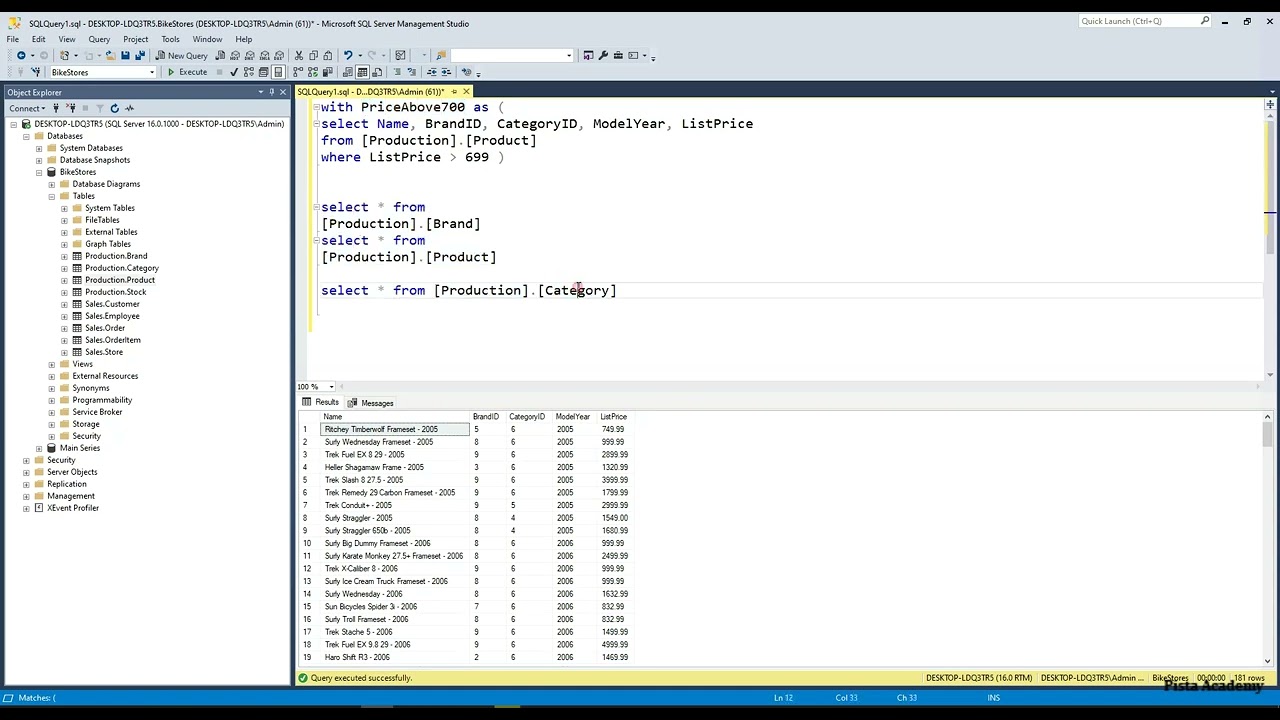This screenshot has width=1280, height=720.
Task: Open the Tools menu
Action: click(x=170, y=39)
